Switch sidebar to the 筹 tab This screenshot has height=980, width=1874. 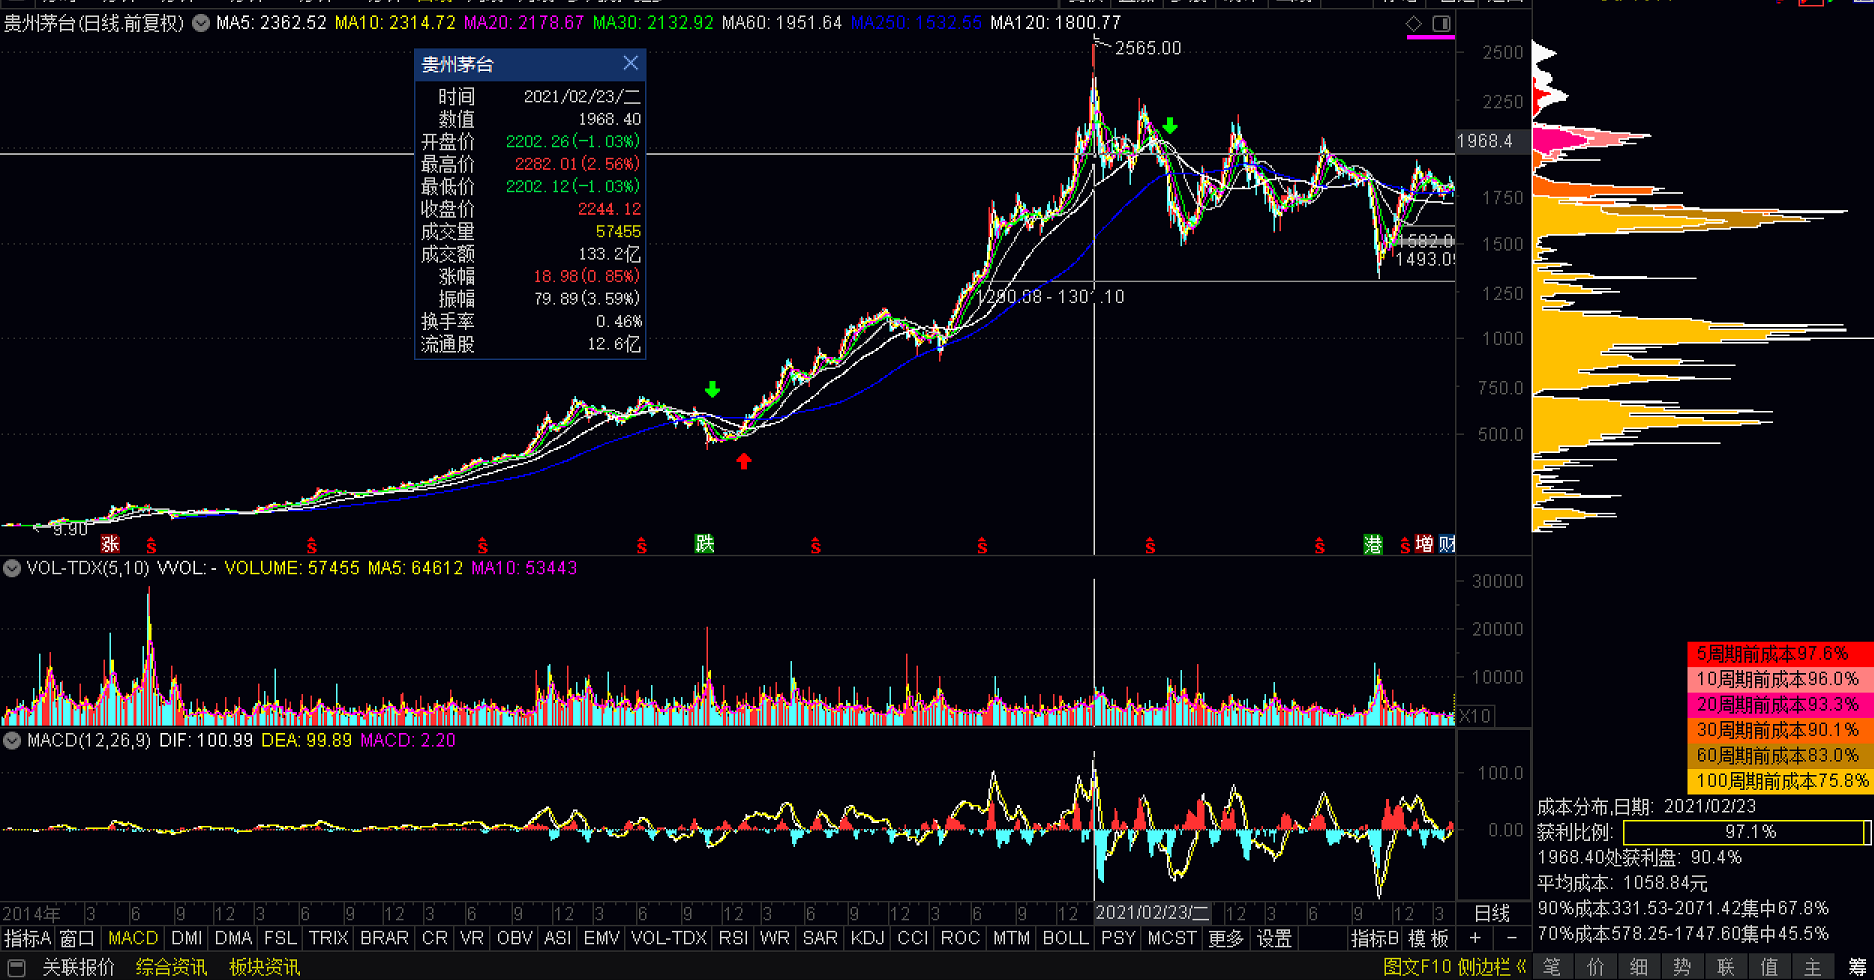tap(1857, 967)
